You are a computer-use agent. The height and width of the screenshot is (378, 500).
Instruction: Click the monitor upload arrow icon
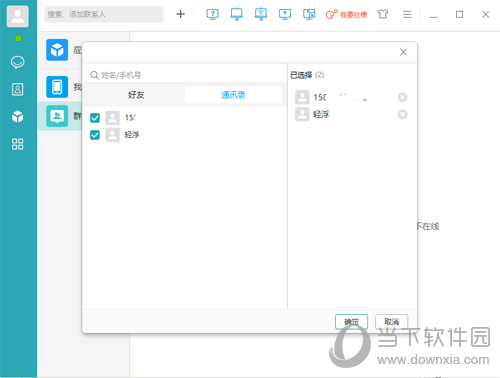pos(285,14)
